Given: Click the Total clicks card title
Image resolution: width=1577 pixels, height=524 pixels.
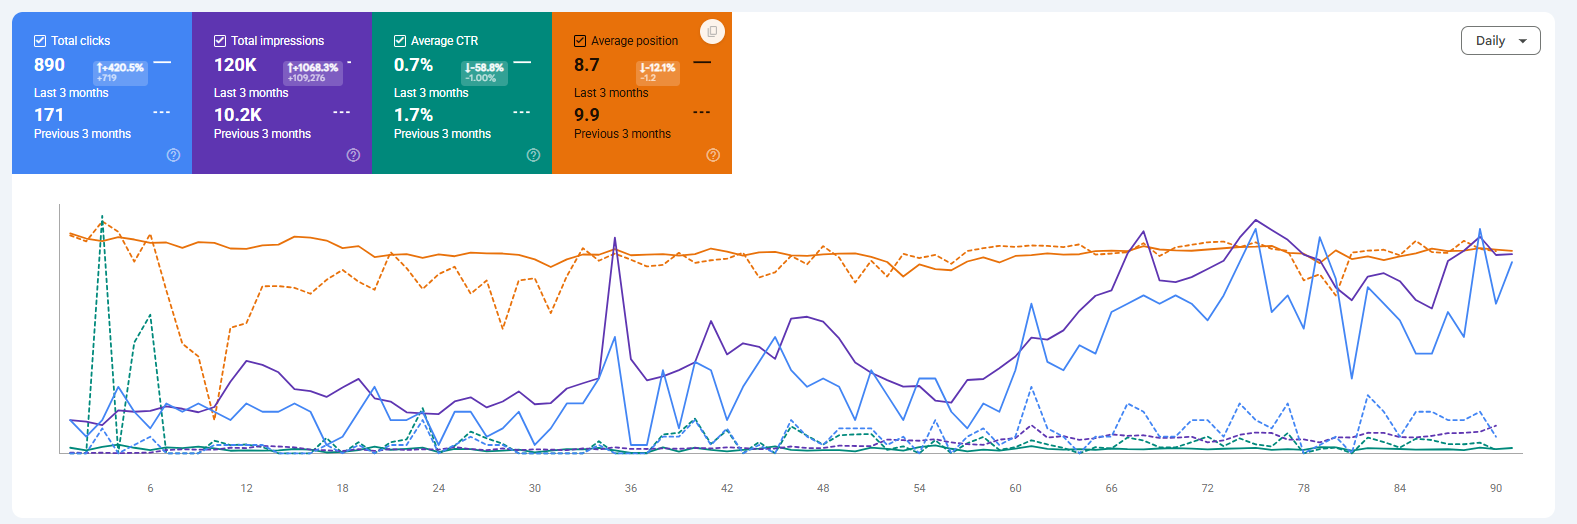Looking at the screenshot, I should point(81,41).
